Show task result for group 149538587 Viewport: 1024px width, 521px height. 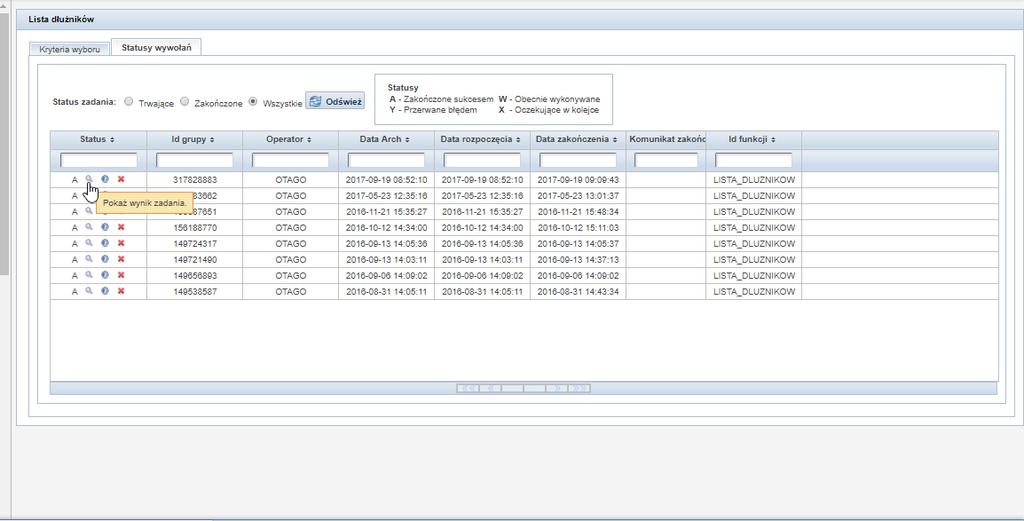[x=89, y=291]
